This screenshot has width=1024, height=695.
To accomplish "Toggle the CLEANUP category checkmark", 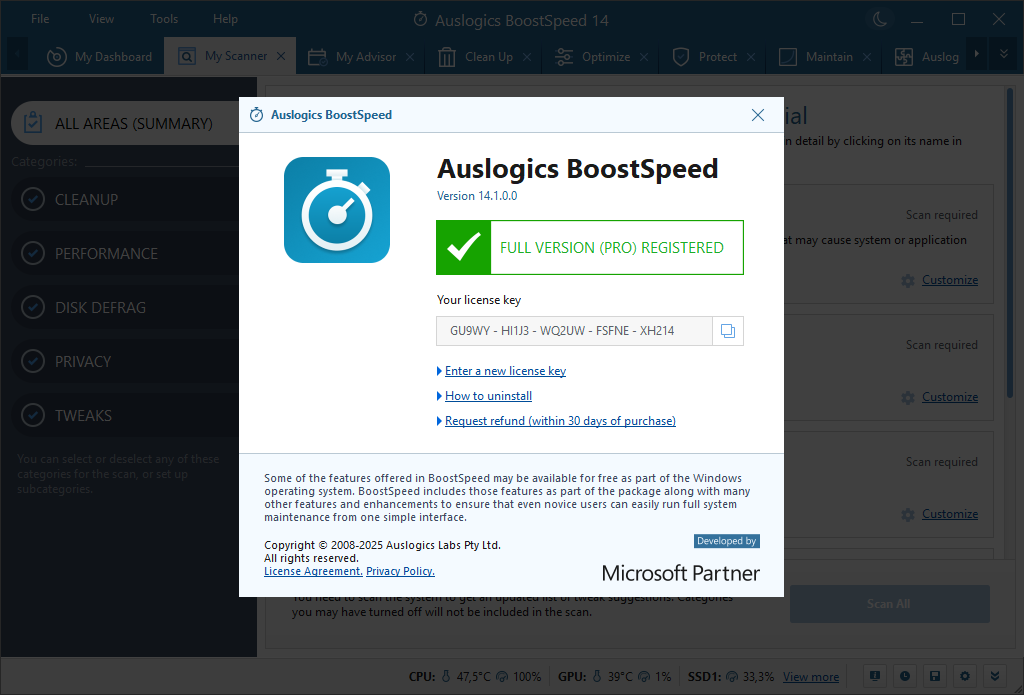I will point(33,199).
